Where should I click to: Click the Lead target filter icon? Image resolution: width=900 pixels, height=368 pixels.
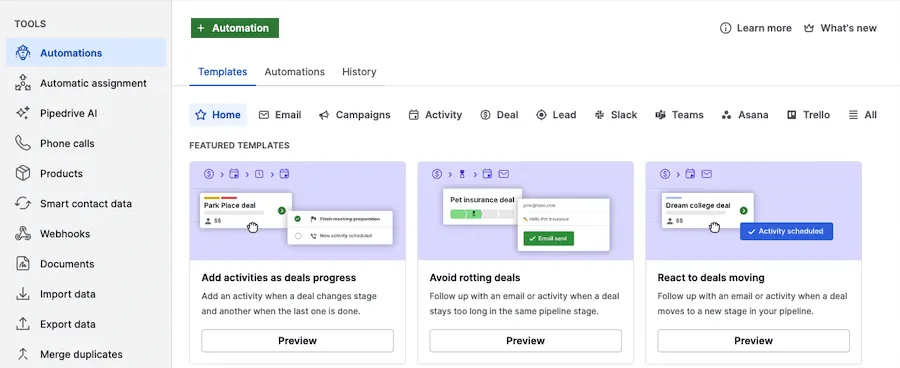click(x=541, y=115)
